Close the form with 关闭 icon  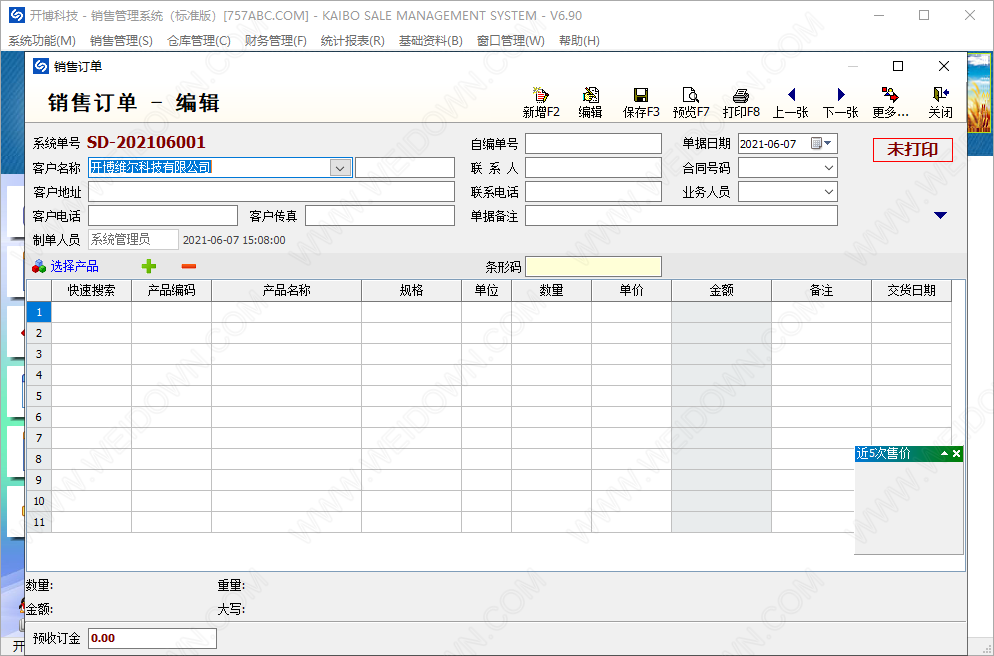tap(940, 102)
